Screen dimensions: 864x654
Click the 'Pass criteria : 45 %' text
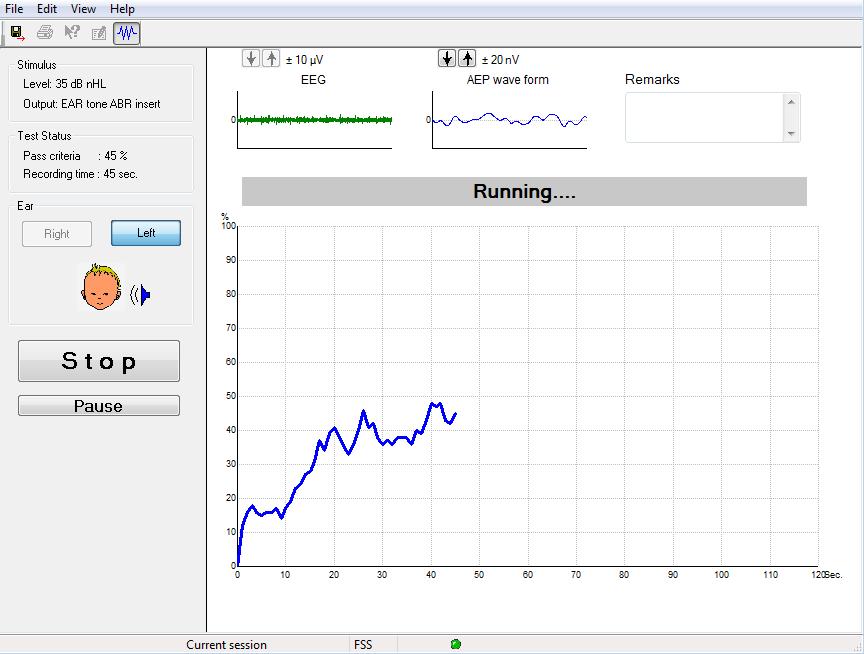(75, 156)
